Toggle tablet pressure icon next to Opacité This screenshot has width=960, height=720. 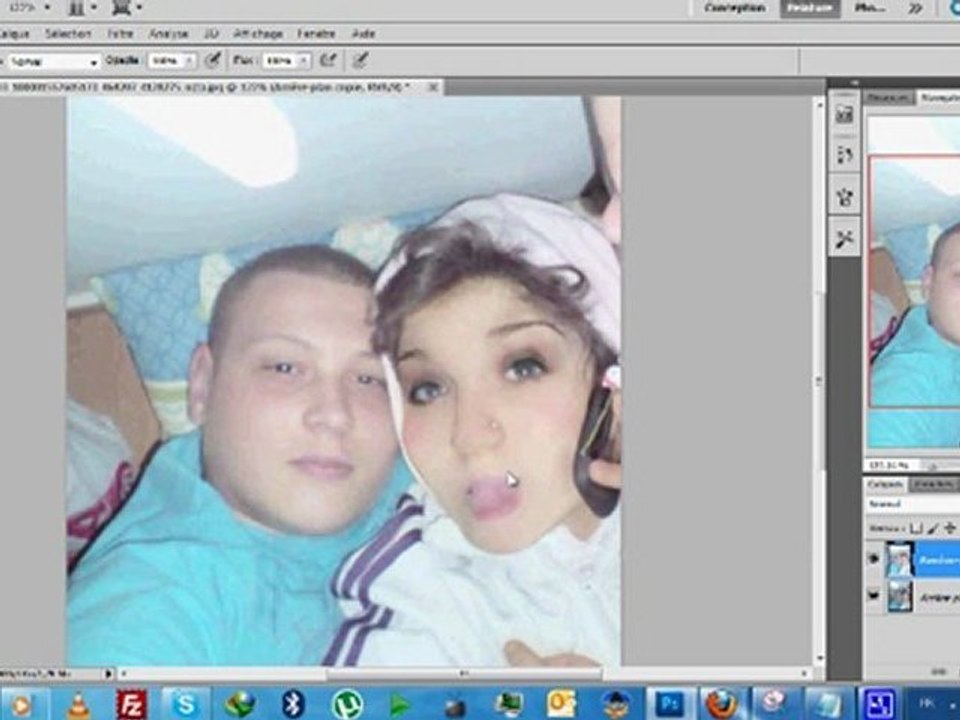pos(213,61)
